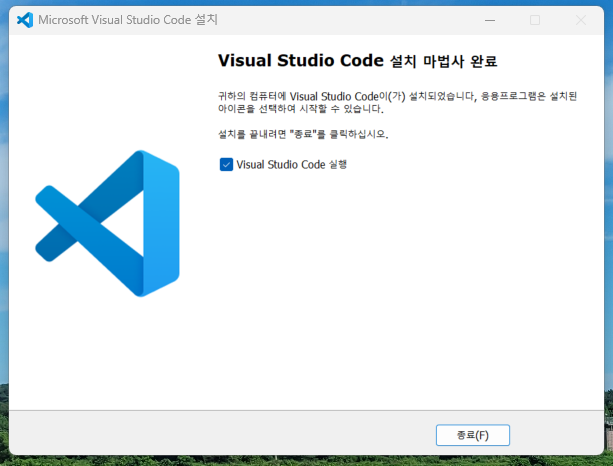Close the setup window

pos(581,20)
